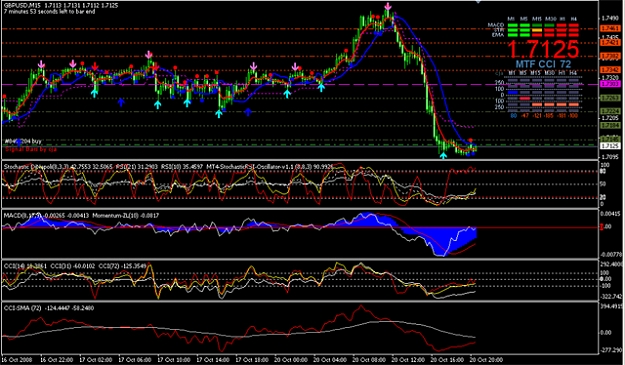
Task: Click the 16 Oct 2008 time axis label
Action: (16, 360)
